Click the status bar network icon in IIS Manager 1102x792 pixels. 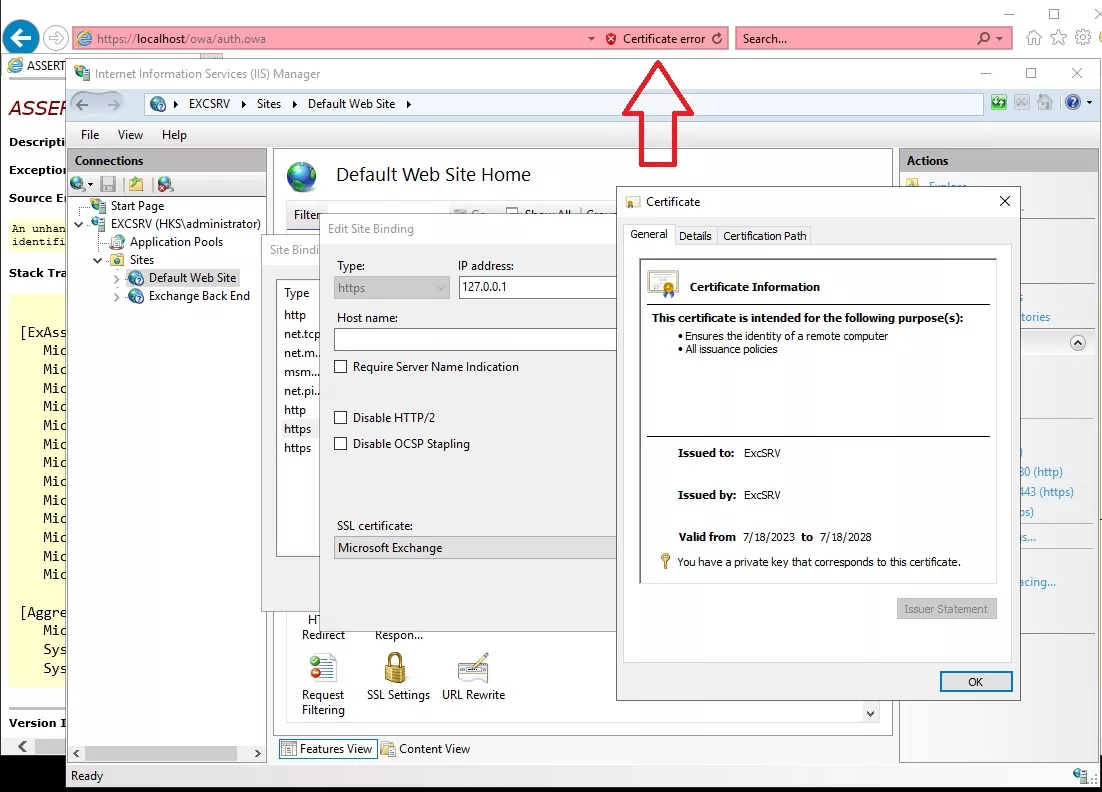[x=1080, y=775]
